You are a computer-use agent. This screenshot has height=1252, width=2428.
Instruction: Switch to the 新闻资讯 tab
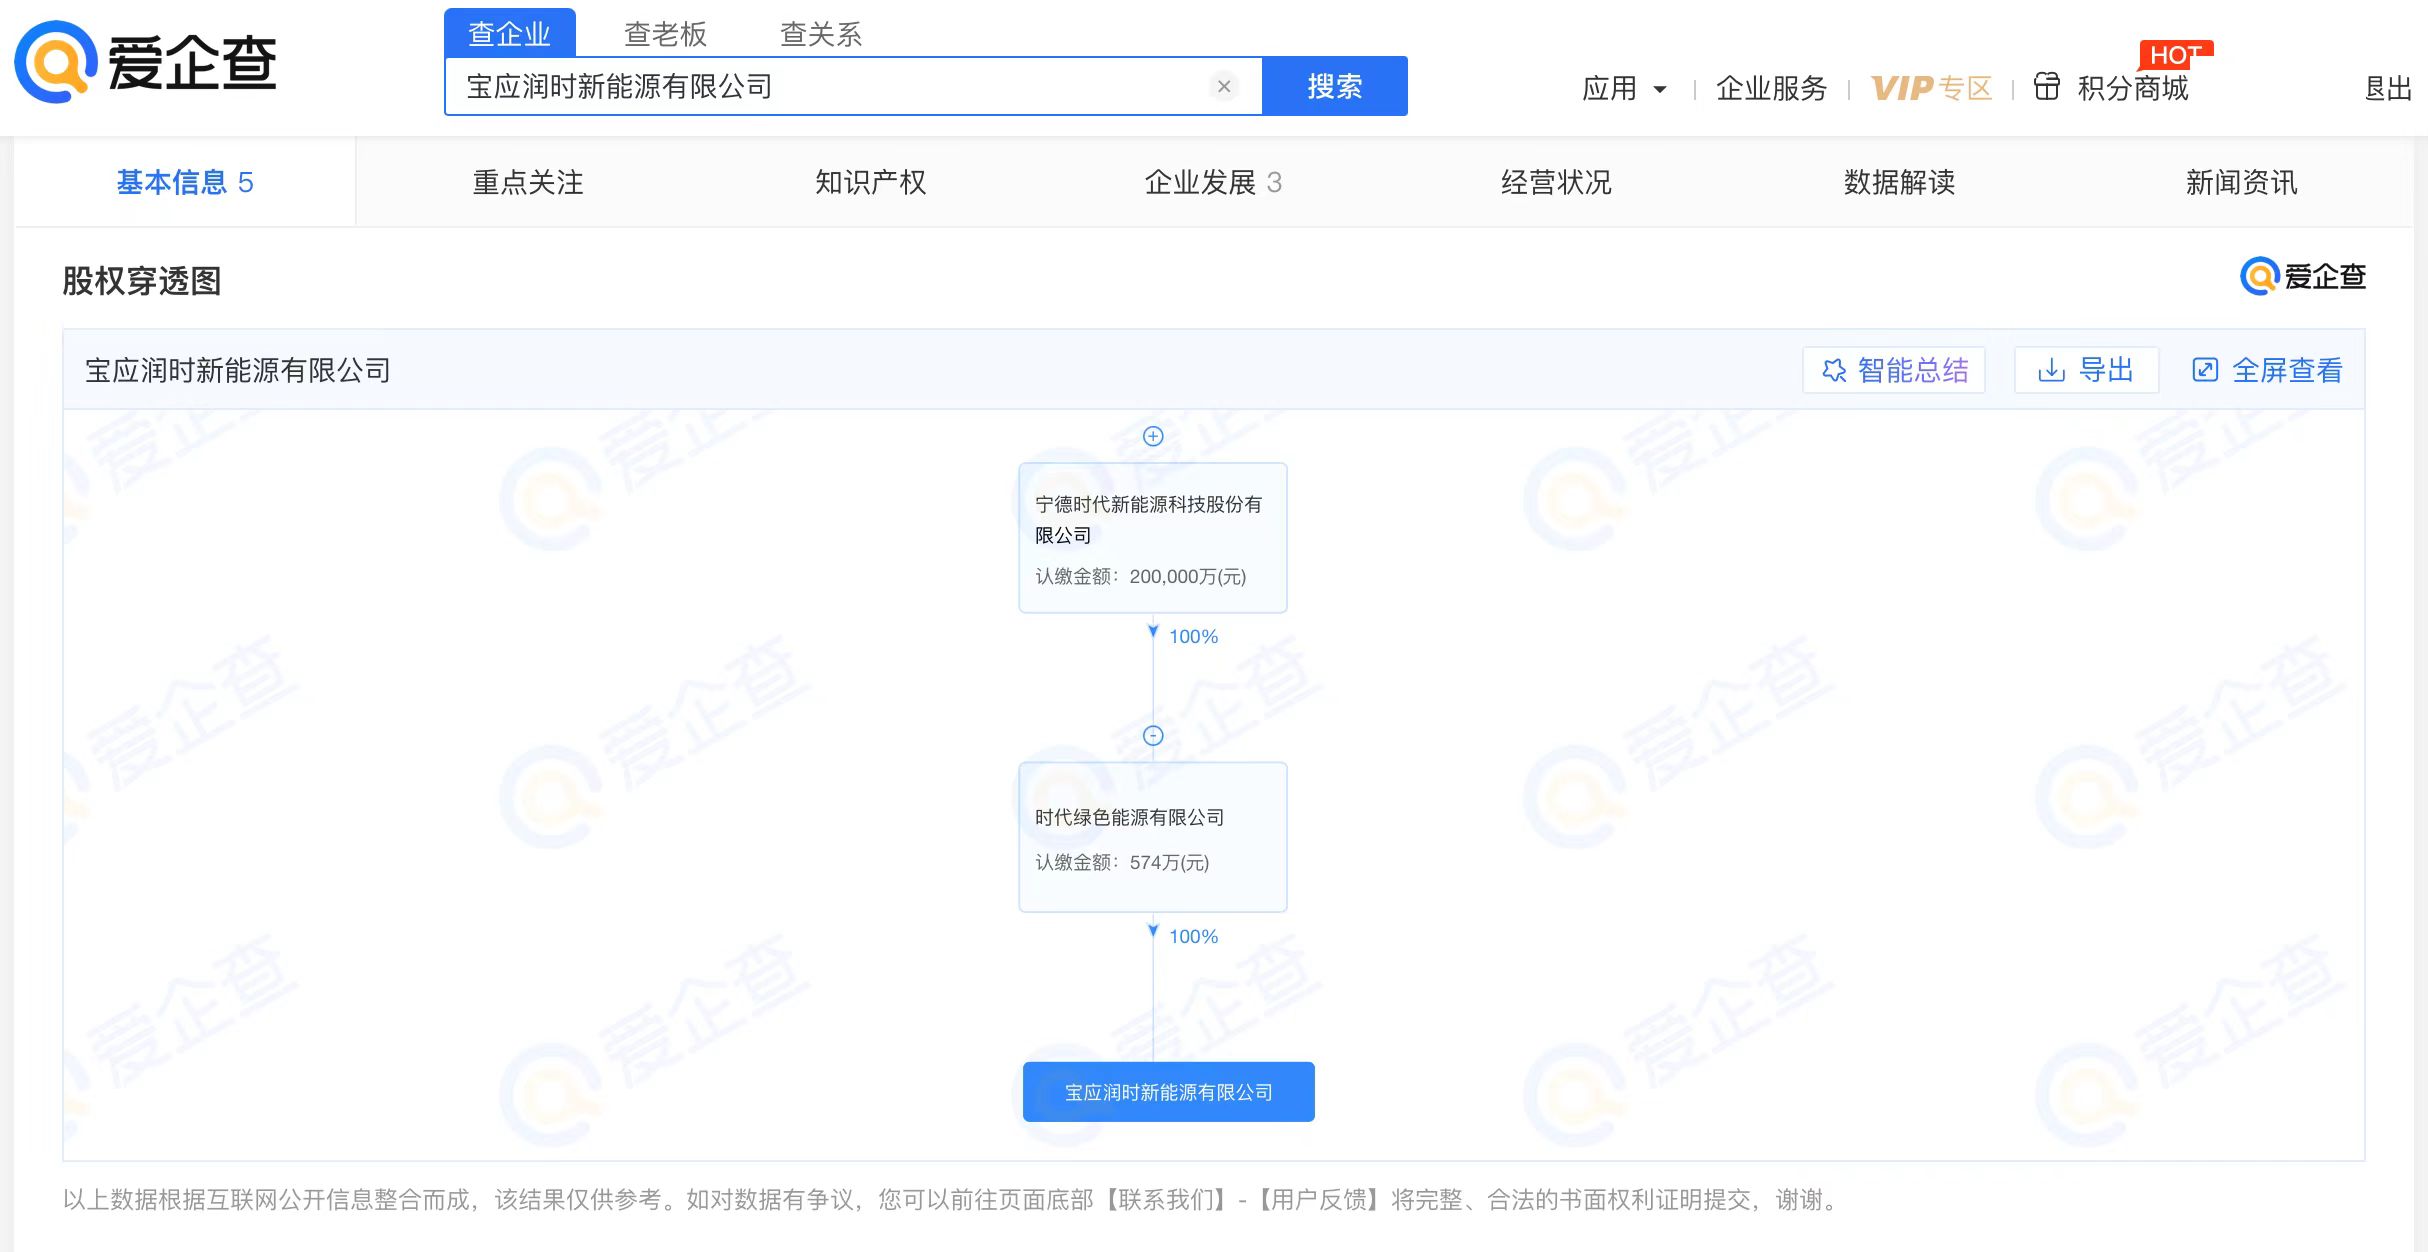point(2241,182)
